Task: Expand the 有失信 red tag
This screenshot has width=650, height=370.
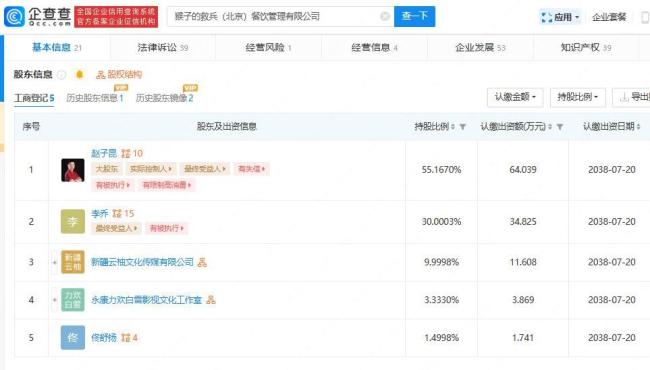Action: click(x=251, y=169)
